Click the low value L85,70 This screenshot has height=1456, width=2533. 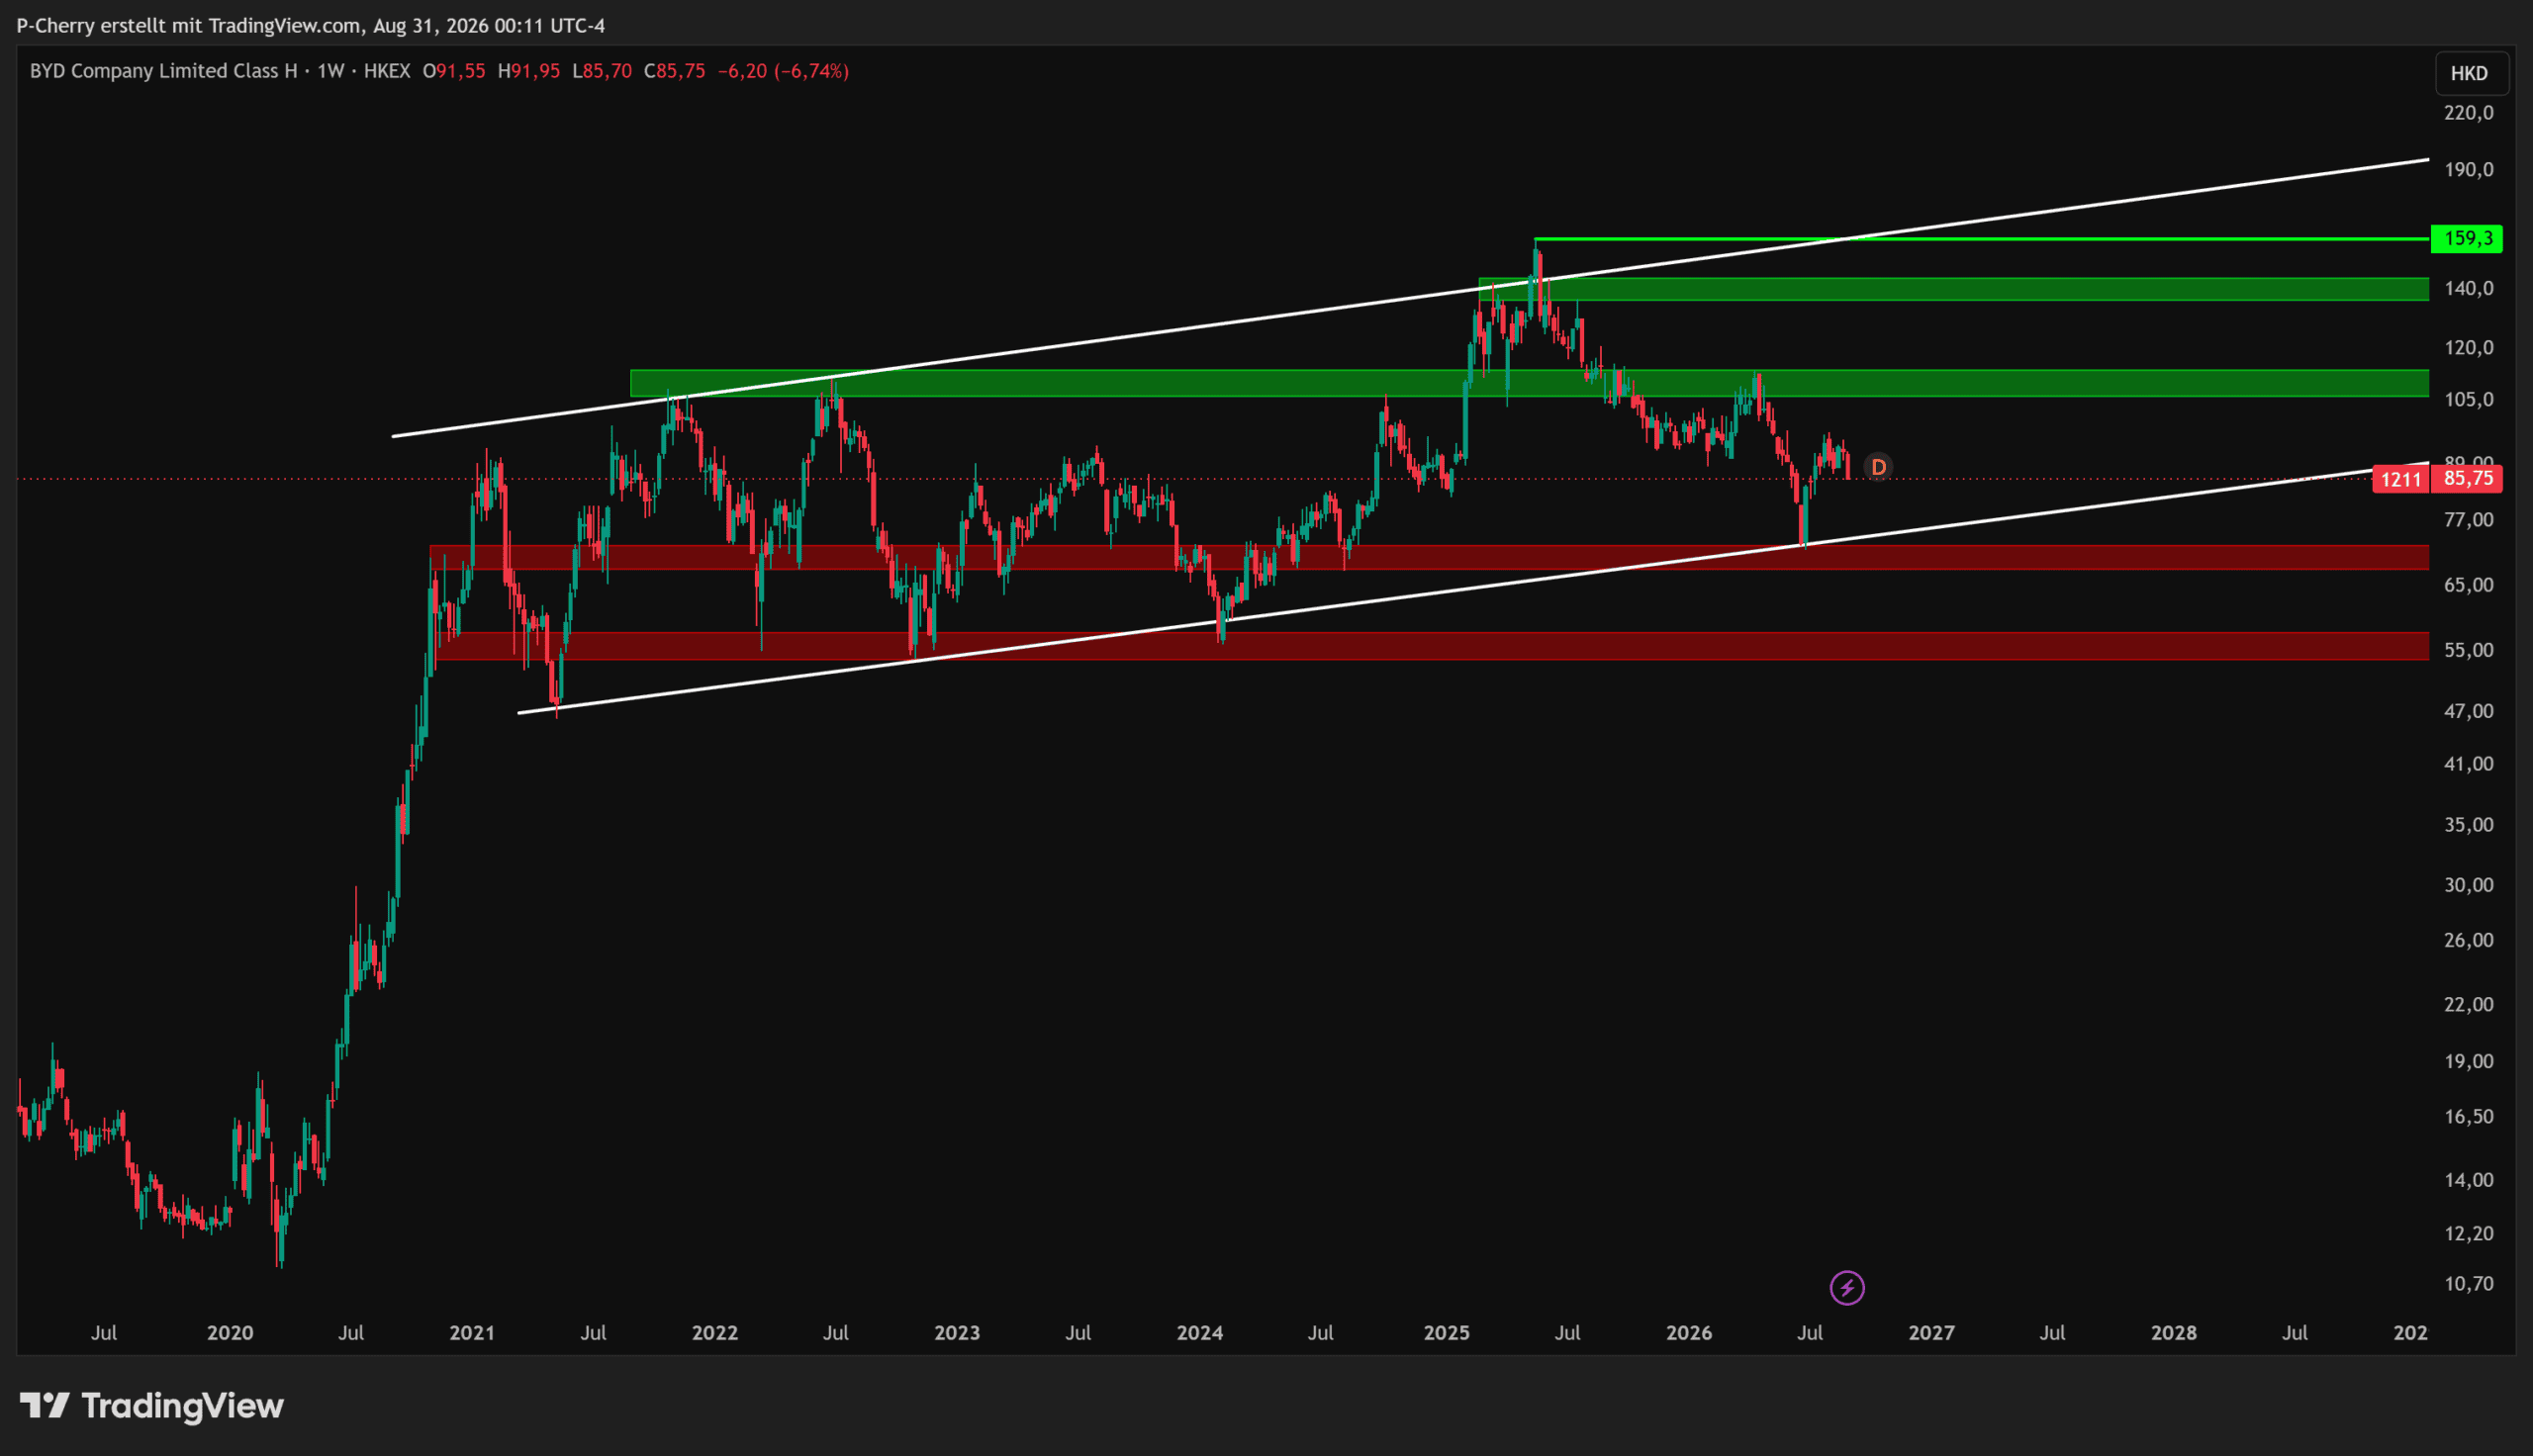coord(602,71)
